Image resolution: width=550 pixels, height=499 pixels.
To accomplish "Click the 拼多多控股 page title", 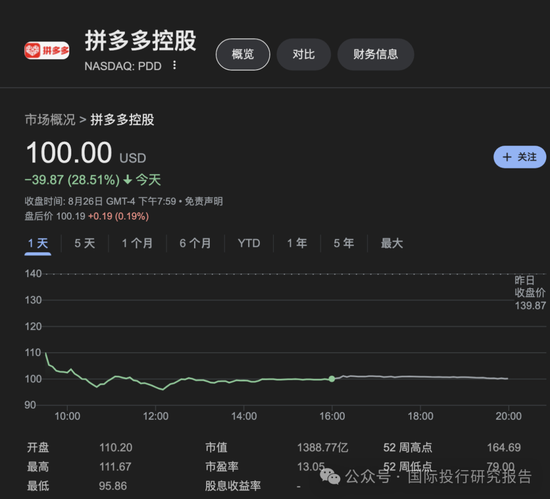I will [x=140, y=41].
